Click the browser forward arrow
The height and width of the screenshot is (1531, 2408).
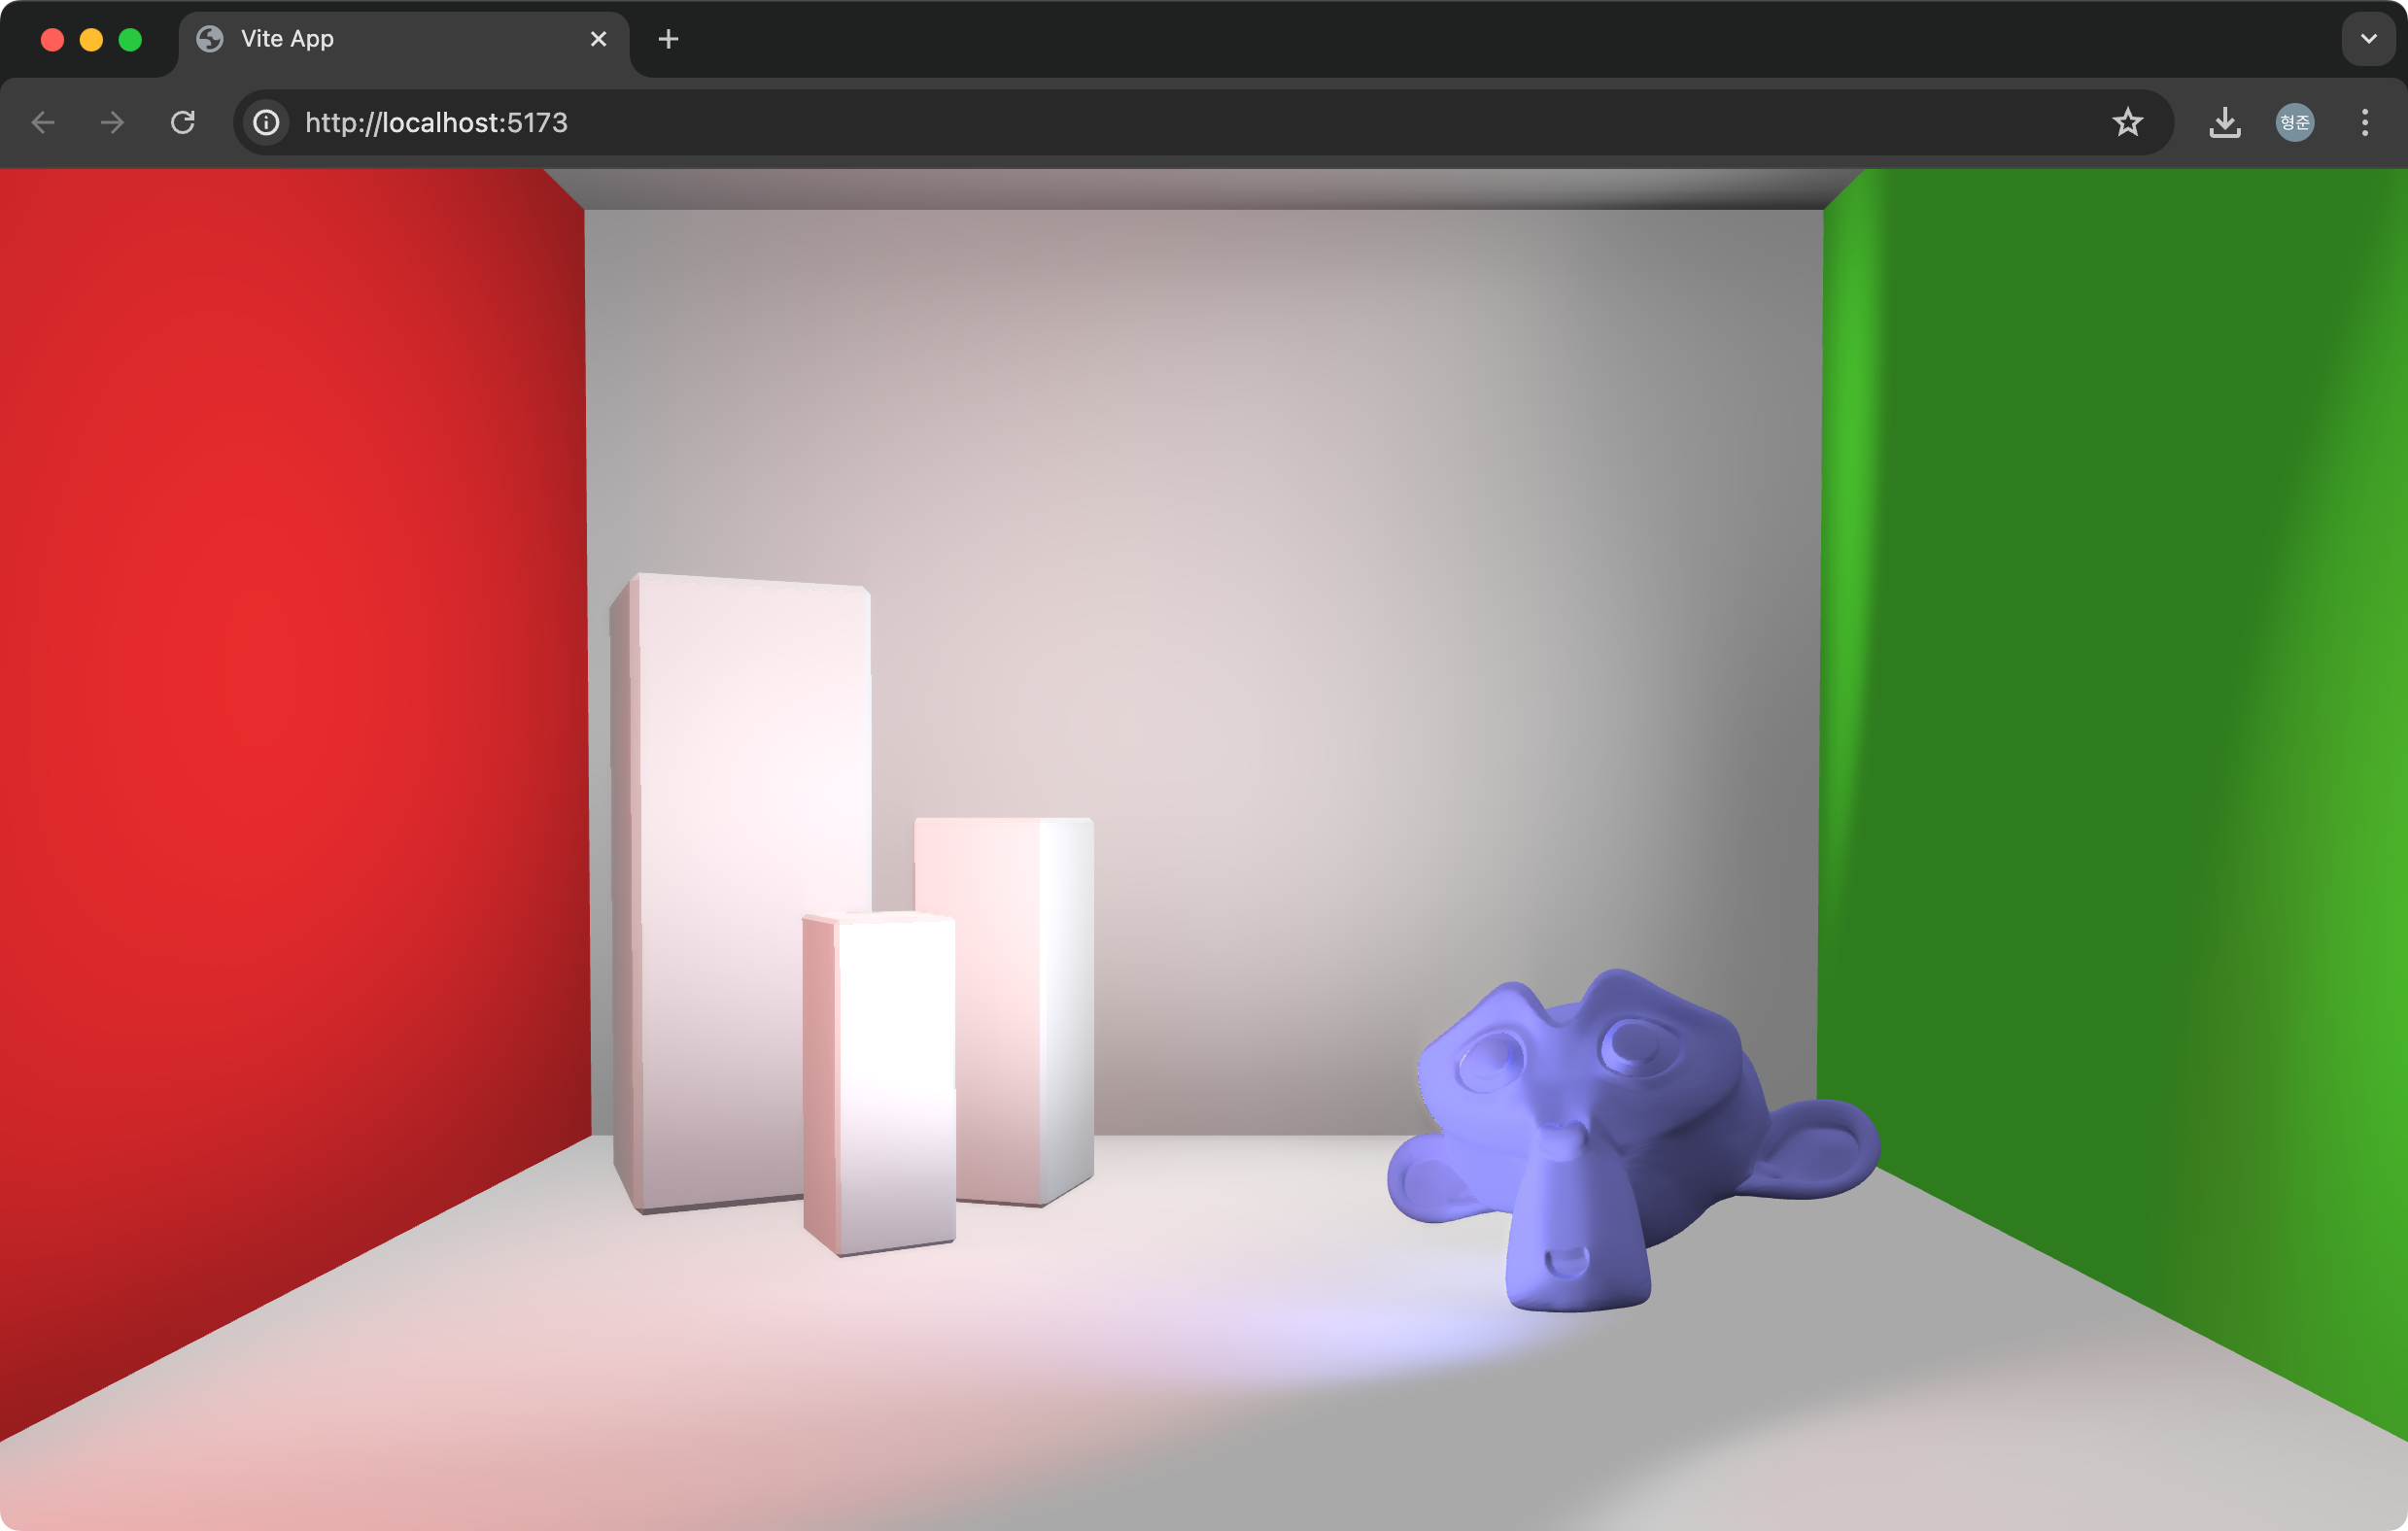tap(113, 122)
